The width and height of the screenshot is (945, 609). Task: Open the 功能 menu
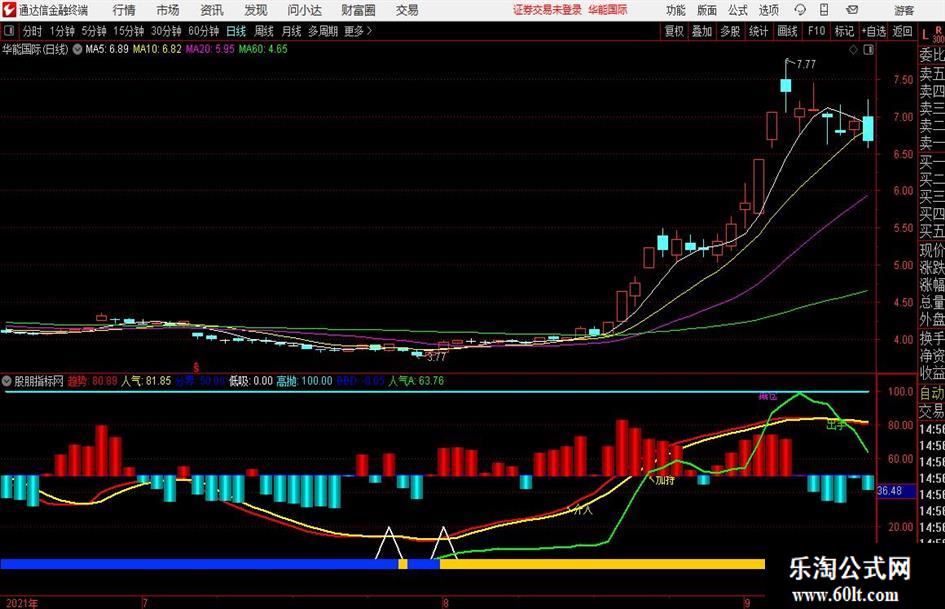point(676,10)
